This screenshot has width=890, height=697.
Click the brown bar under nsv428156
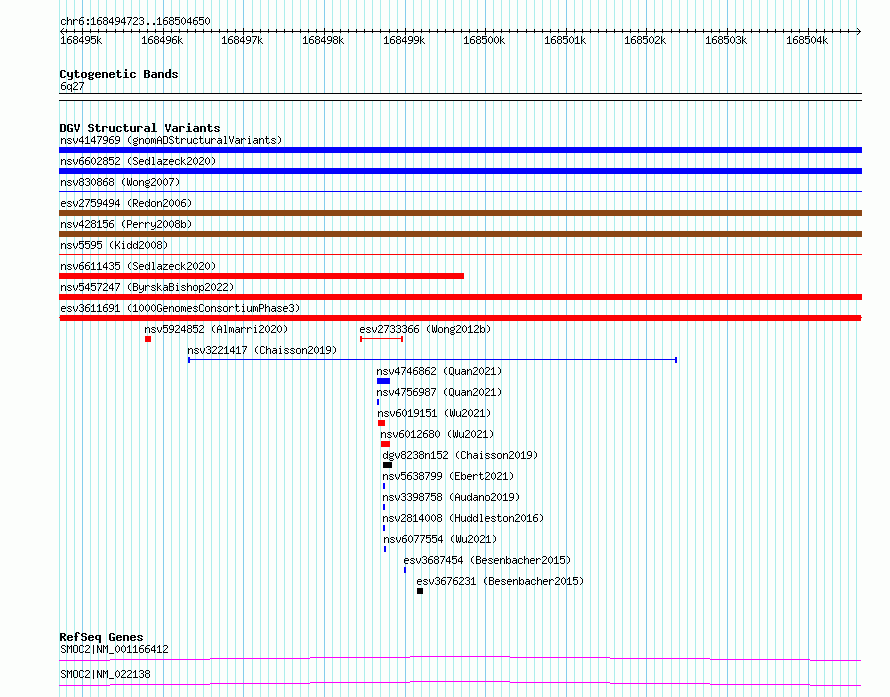pyautogui.click(x=460, y=234)
